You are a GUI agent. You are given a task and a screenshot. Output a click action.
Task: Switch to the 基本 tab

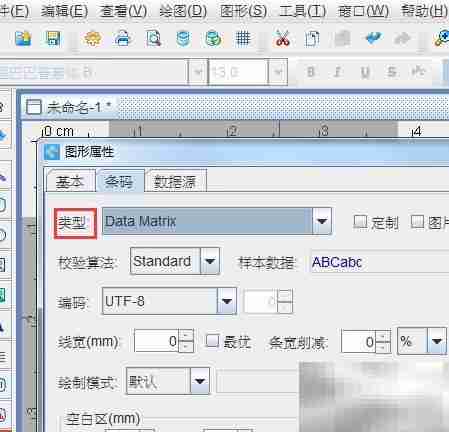click(70, 182)
